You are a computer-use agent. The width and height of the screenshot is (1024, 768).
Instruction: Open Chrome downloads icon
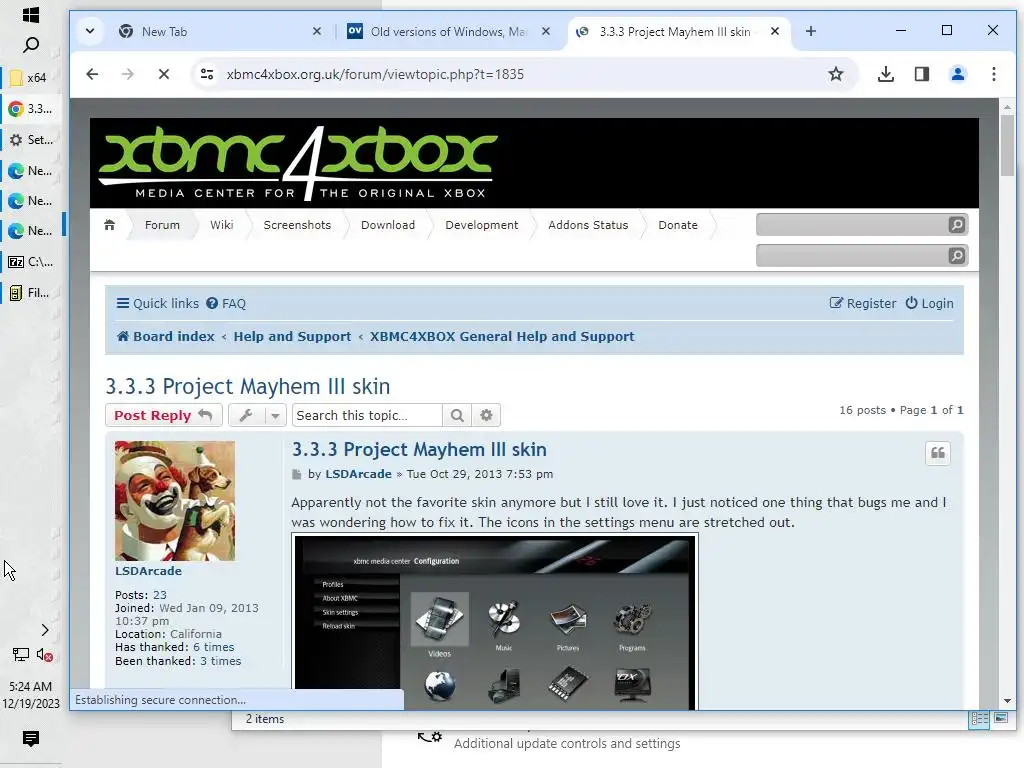tap(886, 74)
